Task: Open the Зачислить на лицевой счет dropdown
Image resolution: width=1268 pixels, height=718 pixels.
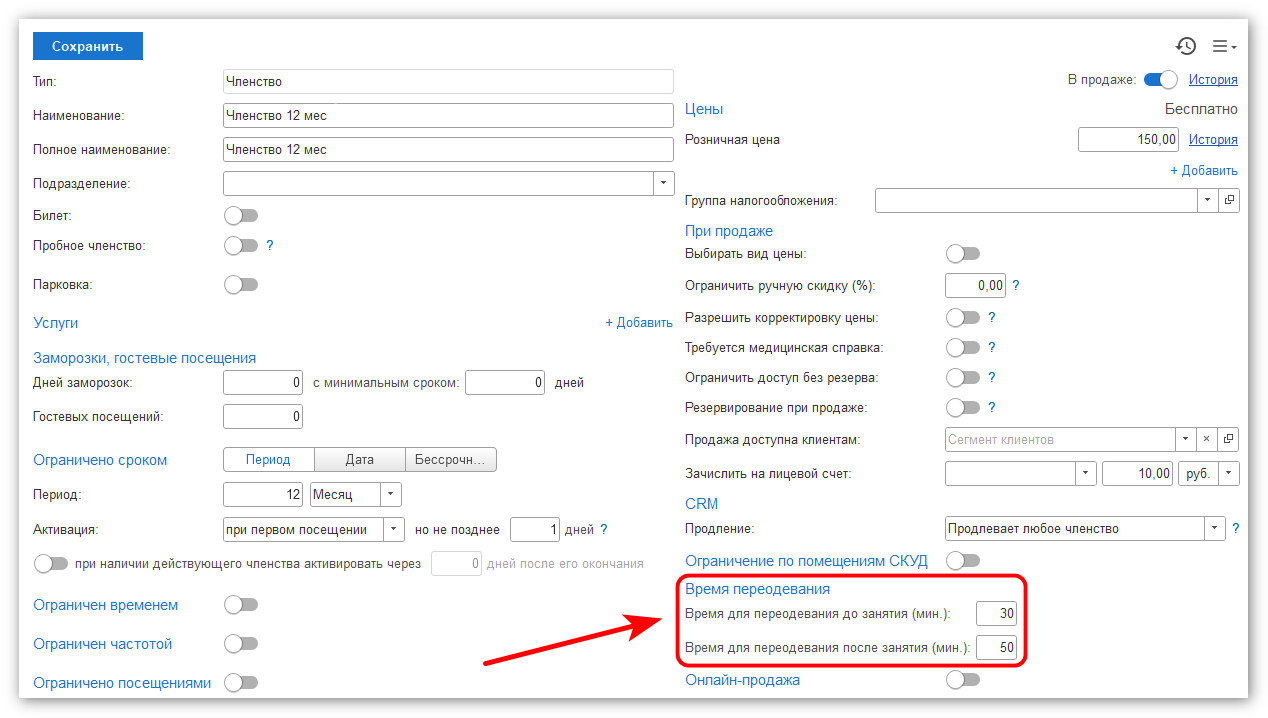Action: [x=1086, y=474]
